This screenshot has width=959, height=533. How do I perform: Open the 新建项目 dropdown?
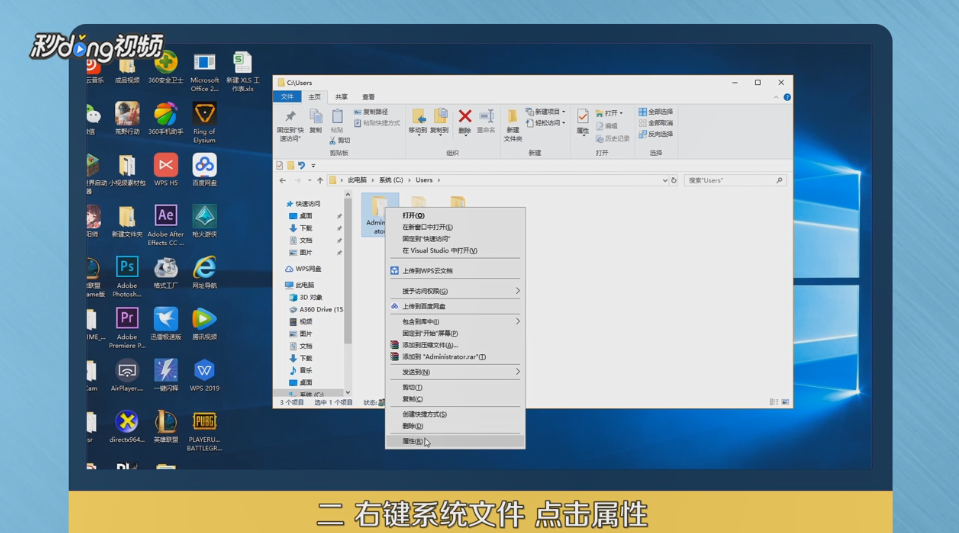click(546, 112)
